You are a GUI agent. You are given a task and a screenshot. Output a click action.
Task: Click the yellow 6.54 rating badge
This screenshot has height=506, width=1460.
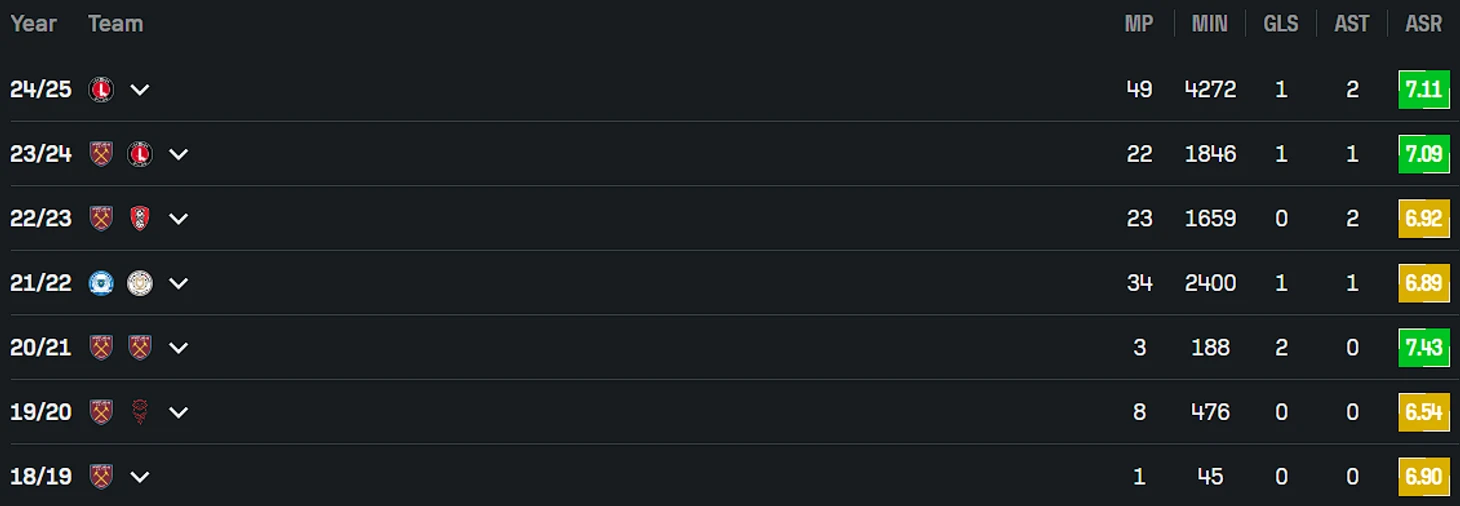pyautogui.click(x=1424, y=412)
